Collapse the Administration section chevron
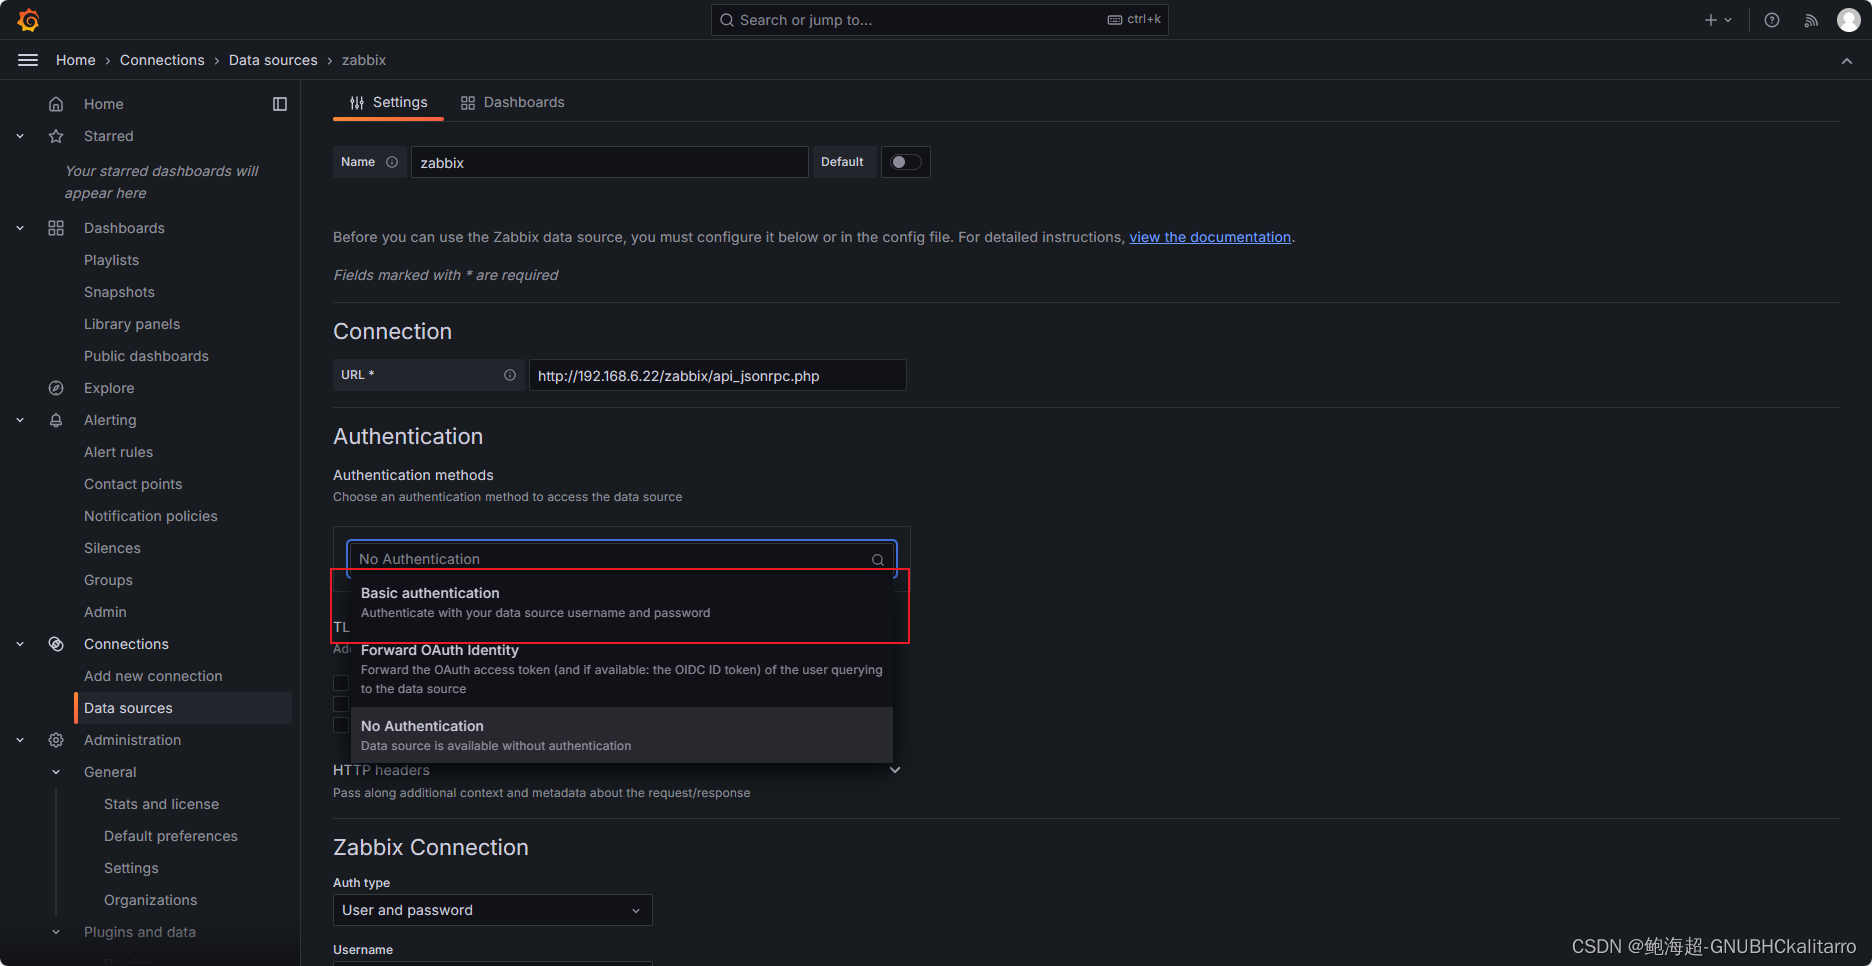 click(20, 740)
